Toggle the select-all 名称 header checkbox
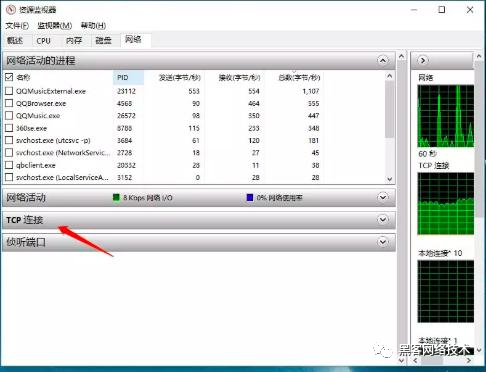 [9, 77]
